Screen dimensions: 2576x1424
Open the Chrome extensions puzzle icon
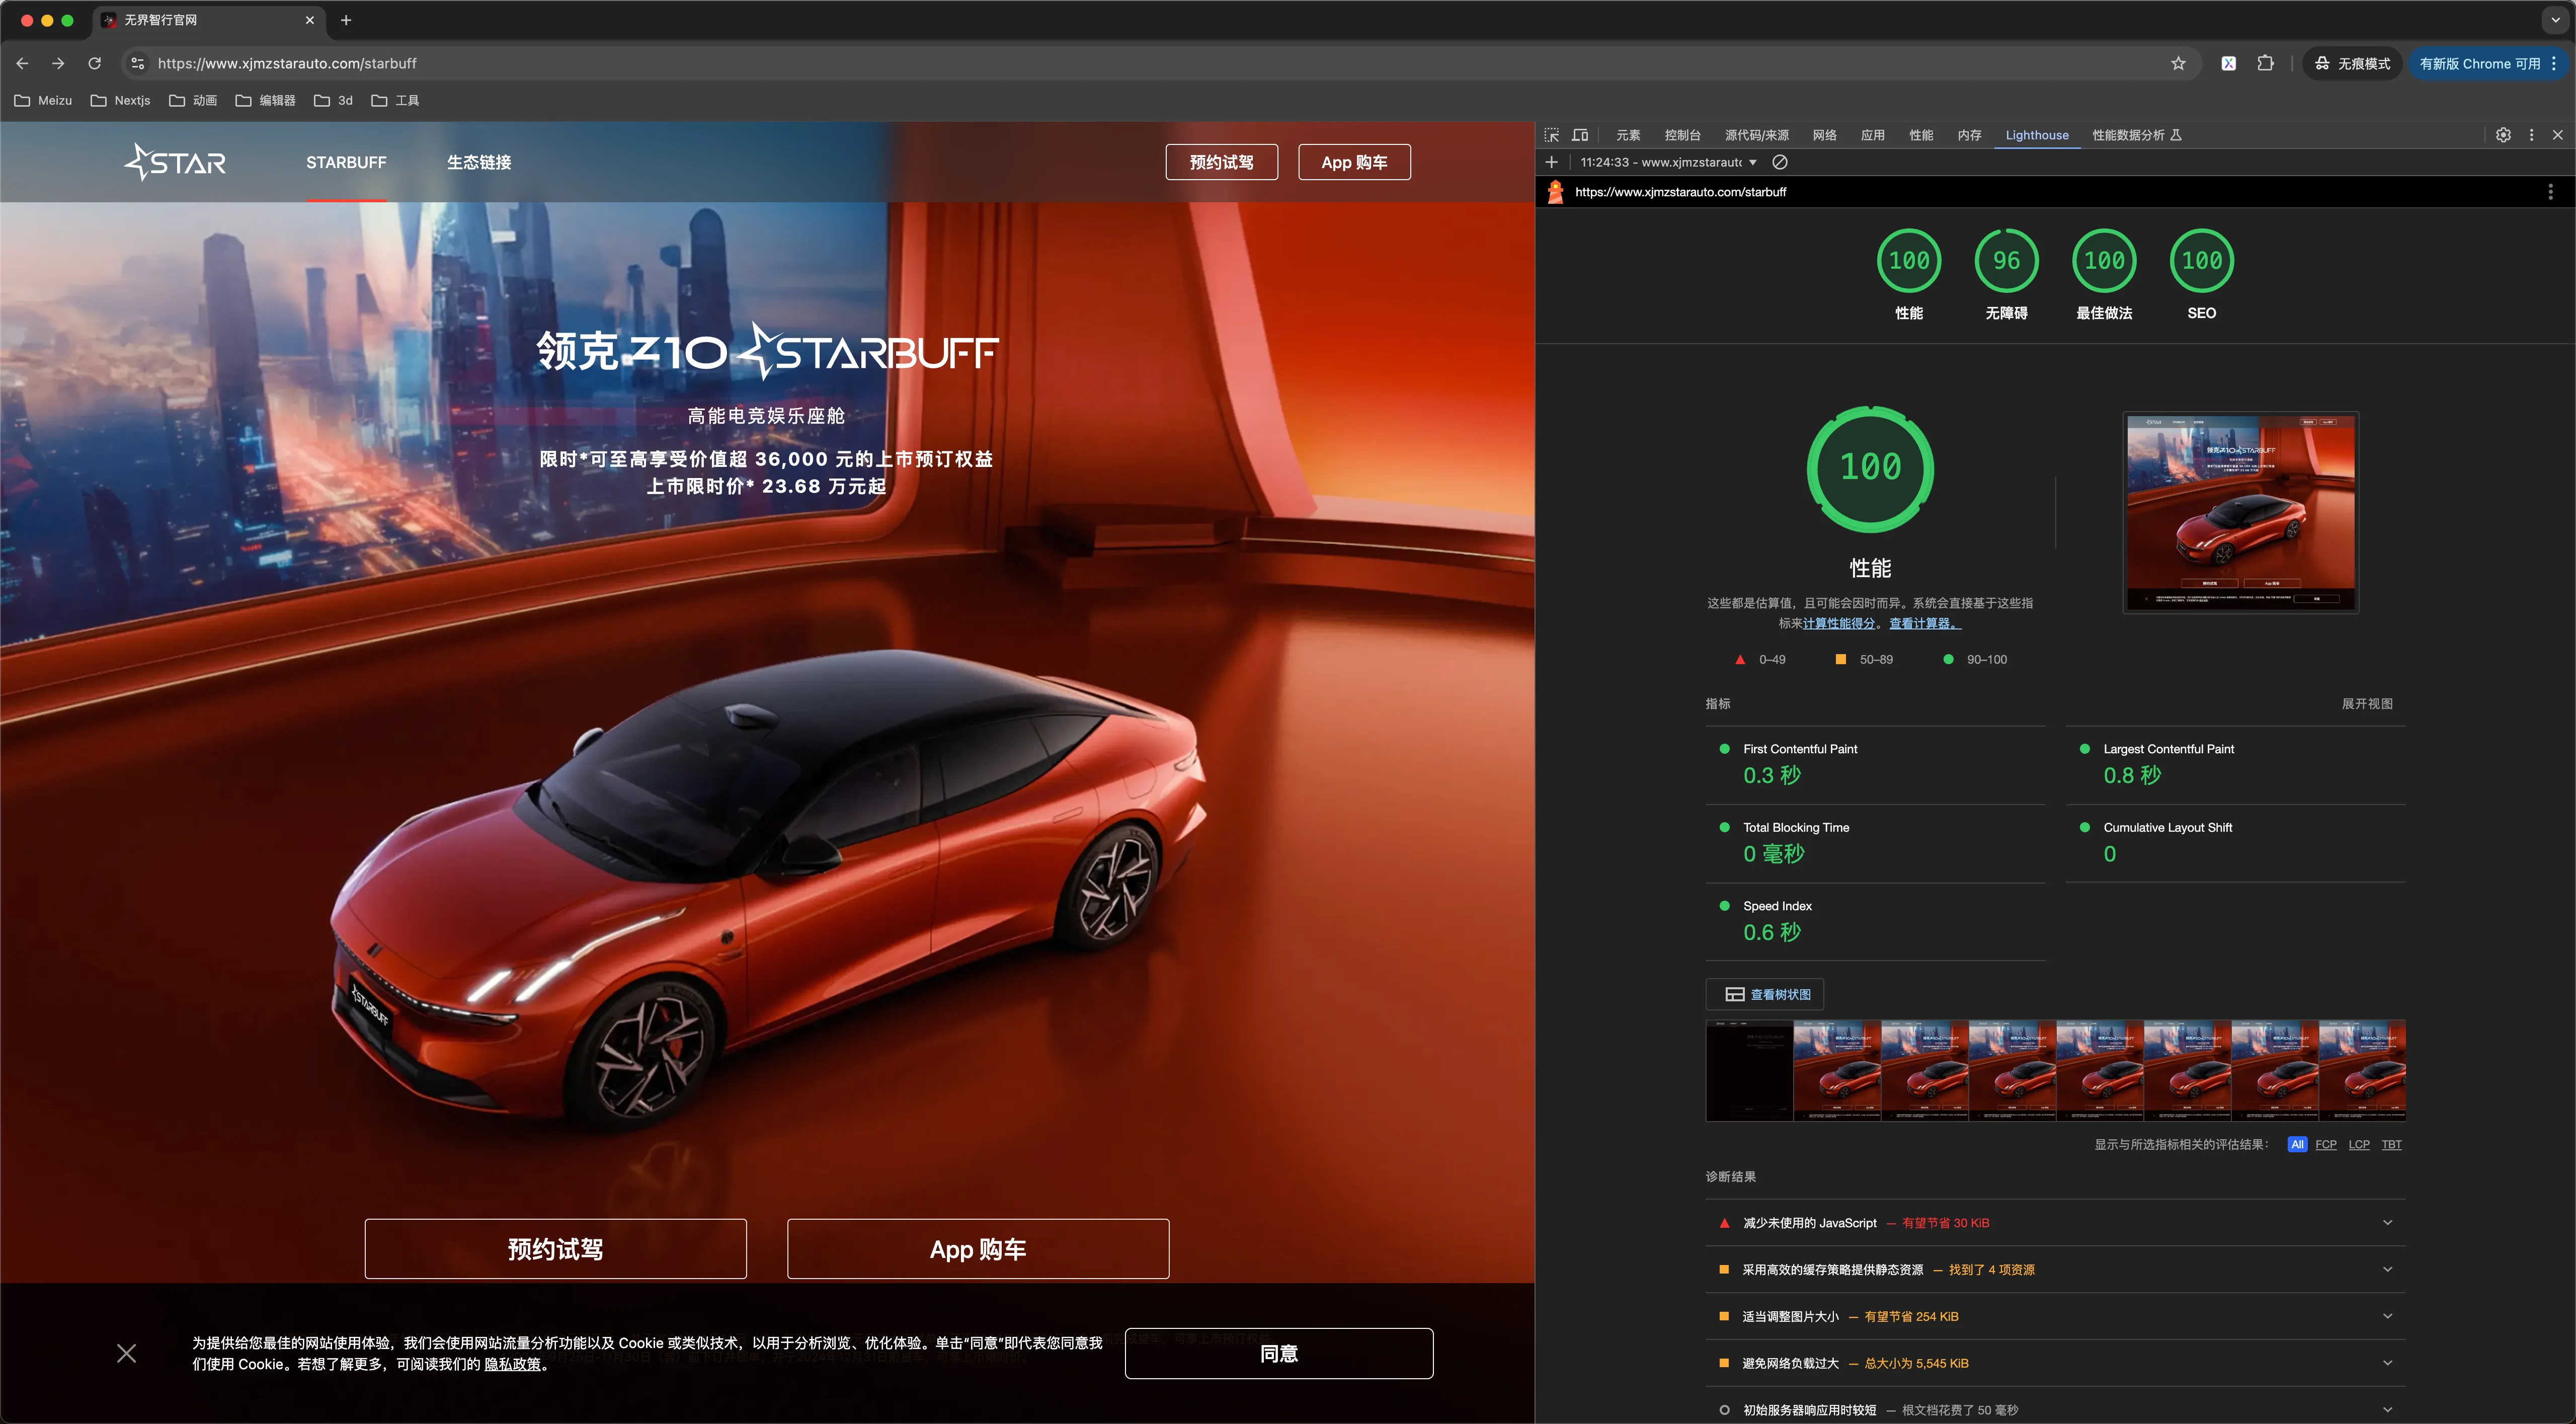2265,63
